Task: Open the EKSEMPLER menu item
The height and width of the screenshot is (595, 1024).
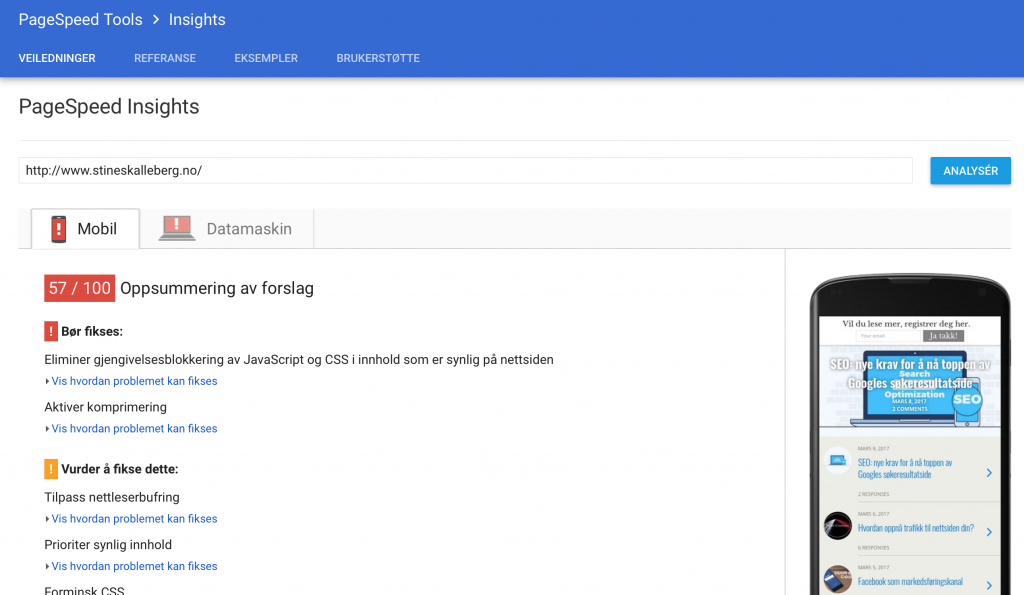Action: tap(266, 58)
